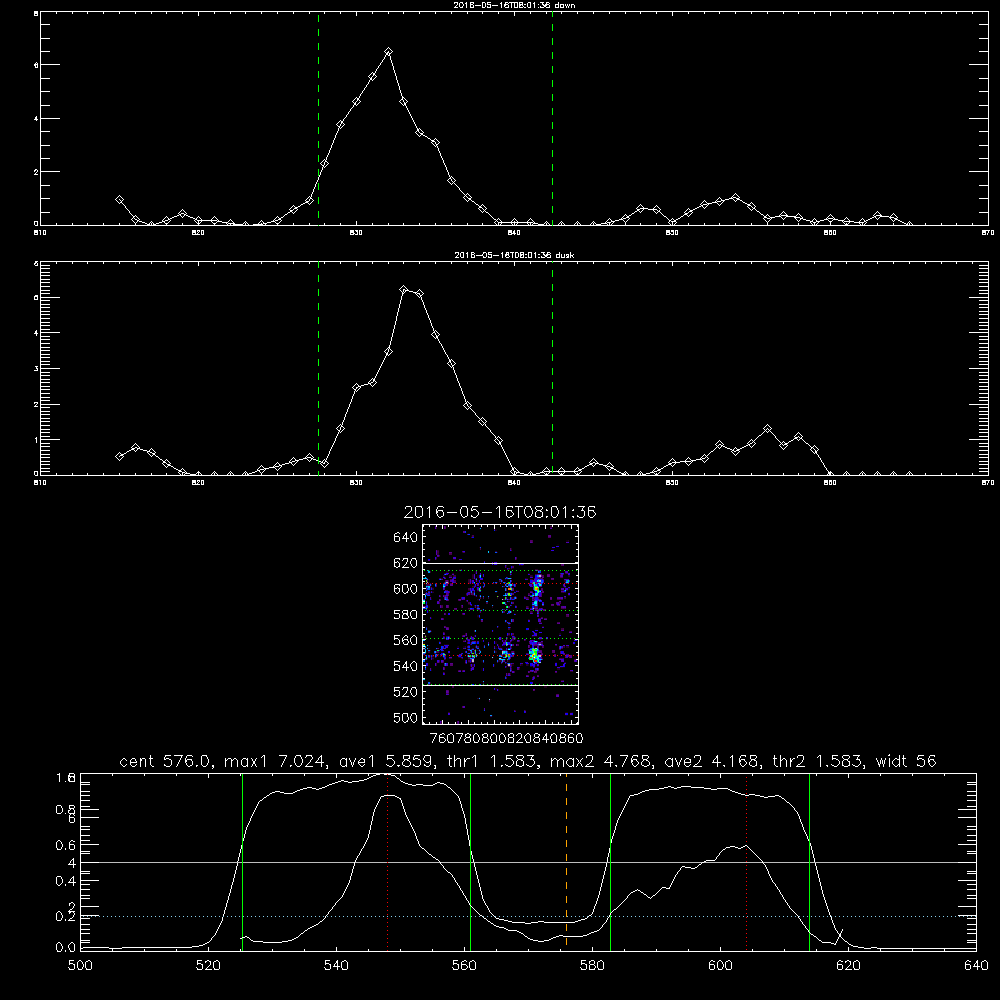
Task: Click bottom plot x-axis label 540
Action: tap(336, 966)
